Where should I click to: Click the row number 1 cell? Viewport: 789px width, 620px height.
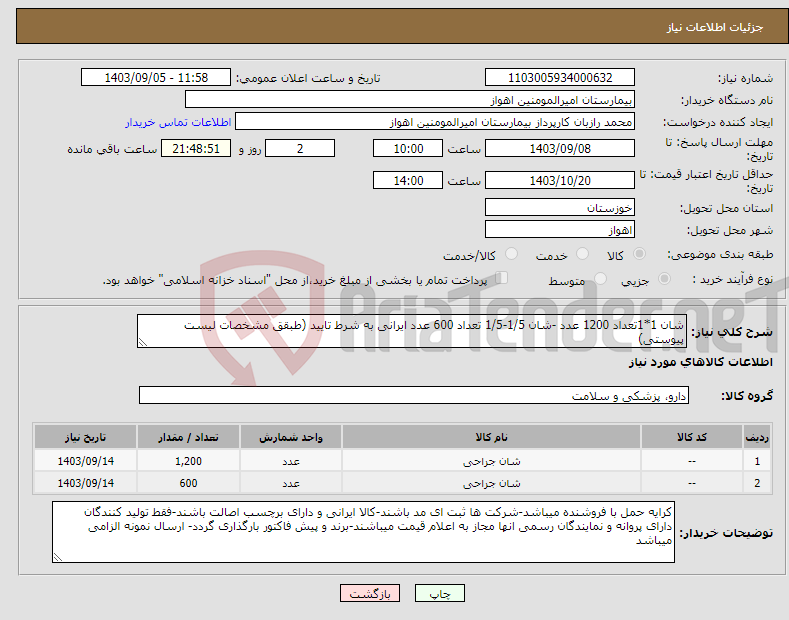[757, 461]
